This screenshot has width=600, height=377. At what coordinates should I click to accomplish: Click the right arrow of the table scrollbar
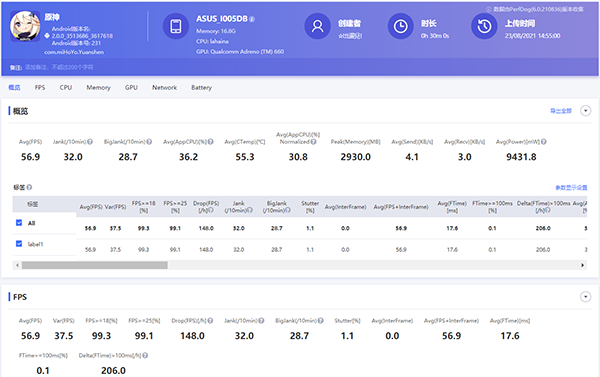[x=582, y=265]
